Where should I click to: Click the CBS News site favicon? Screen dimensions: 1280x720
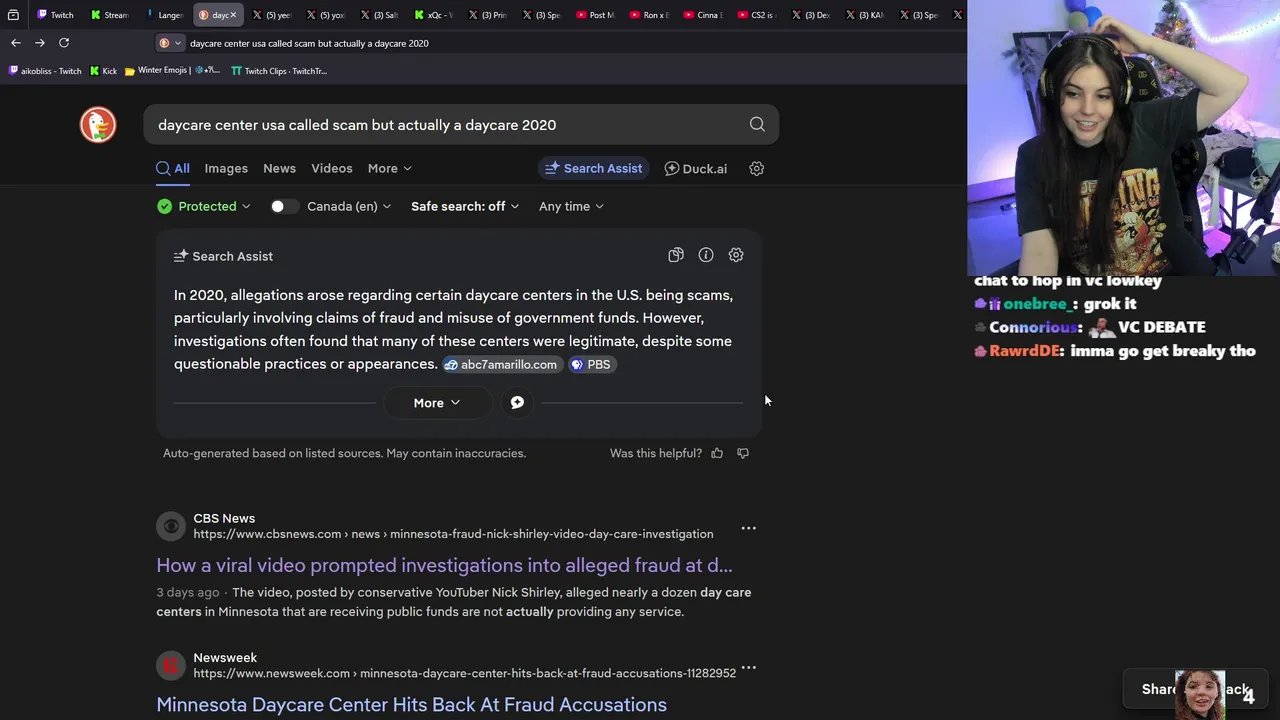click(171, 526)
